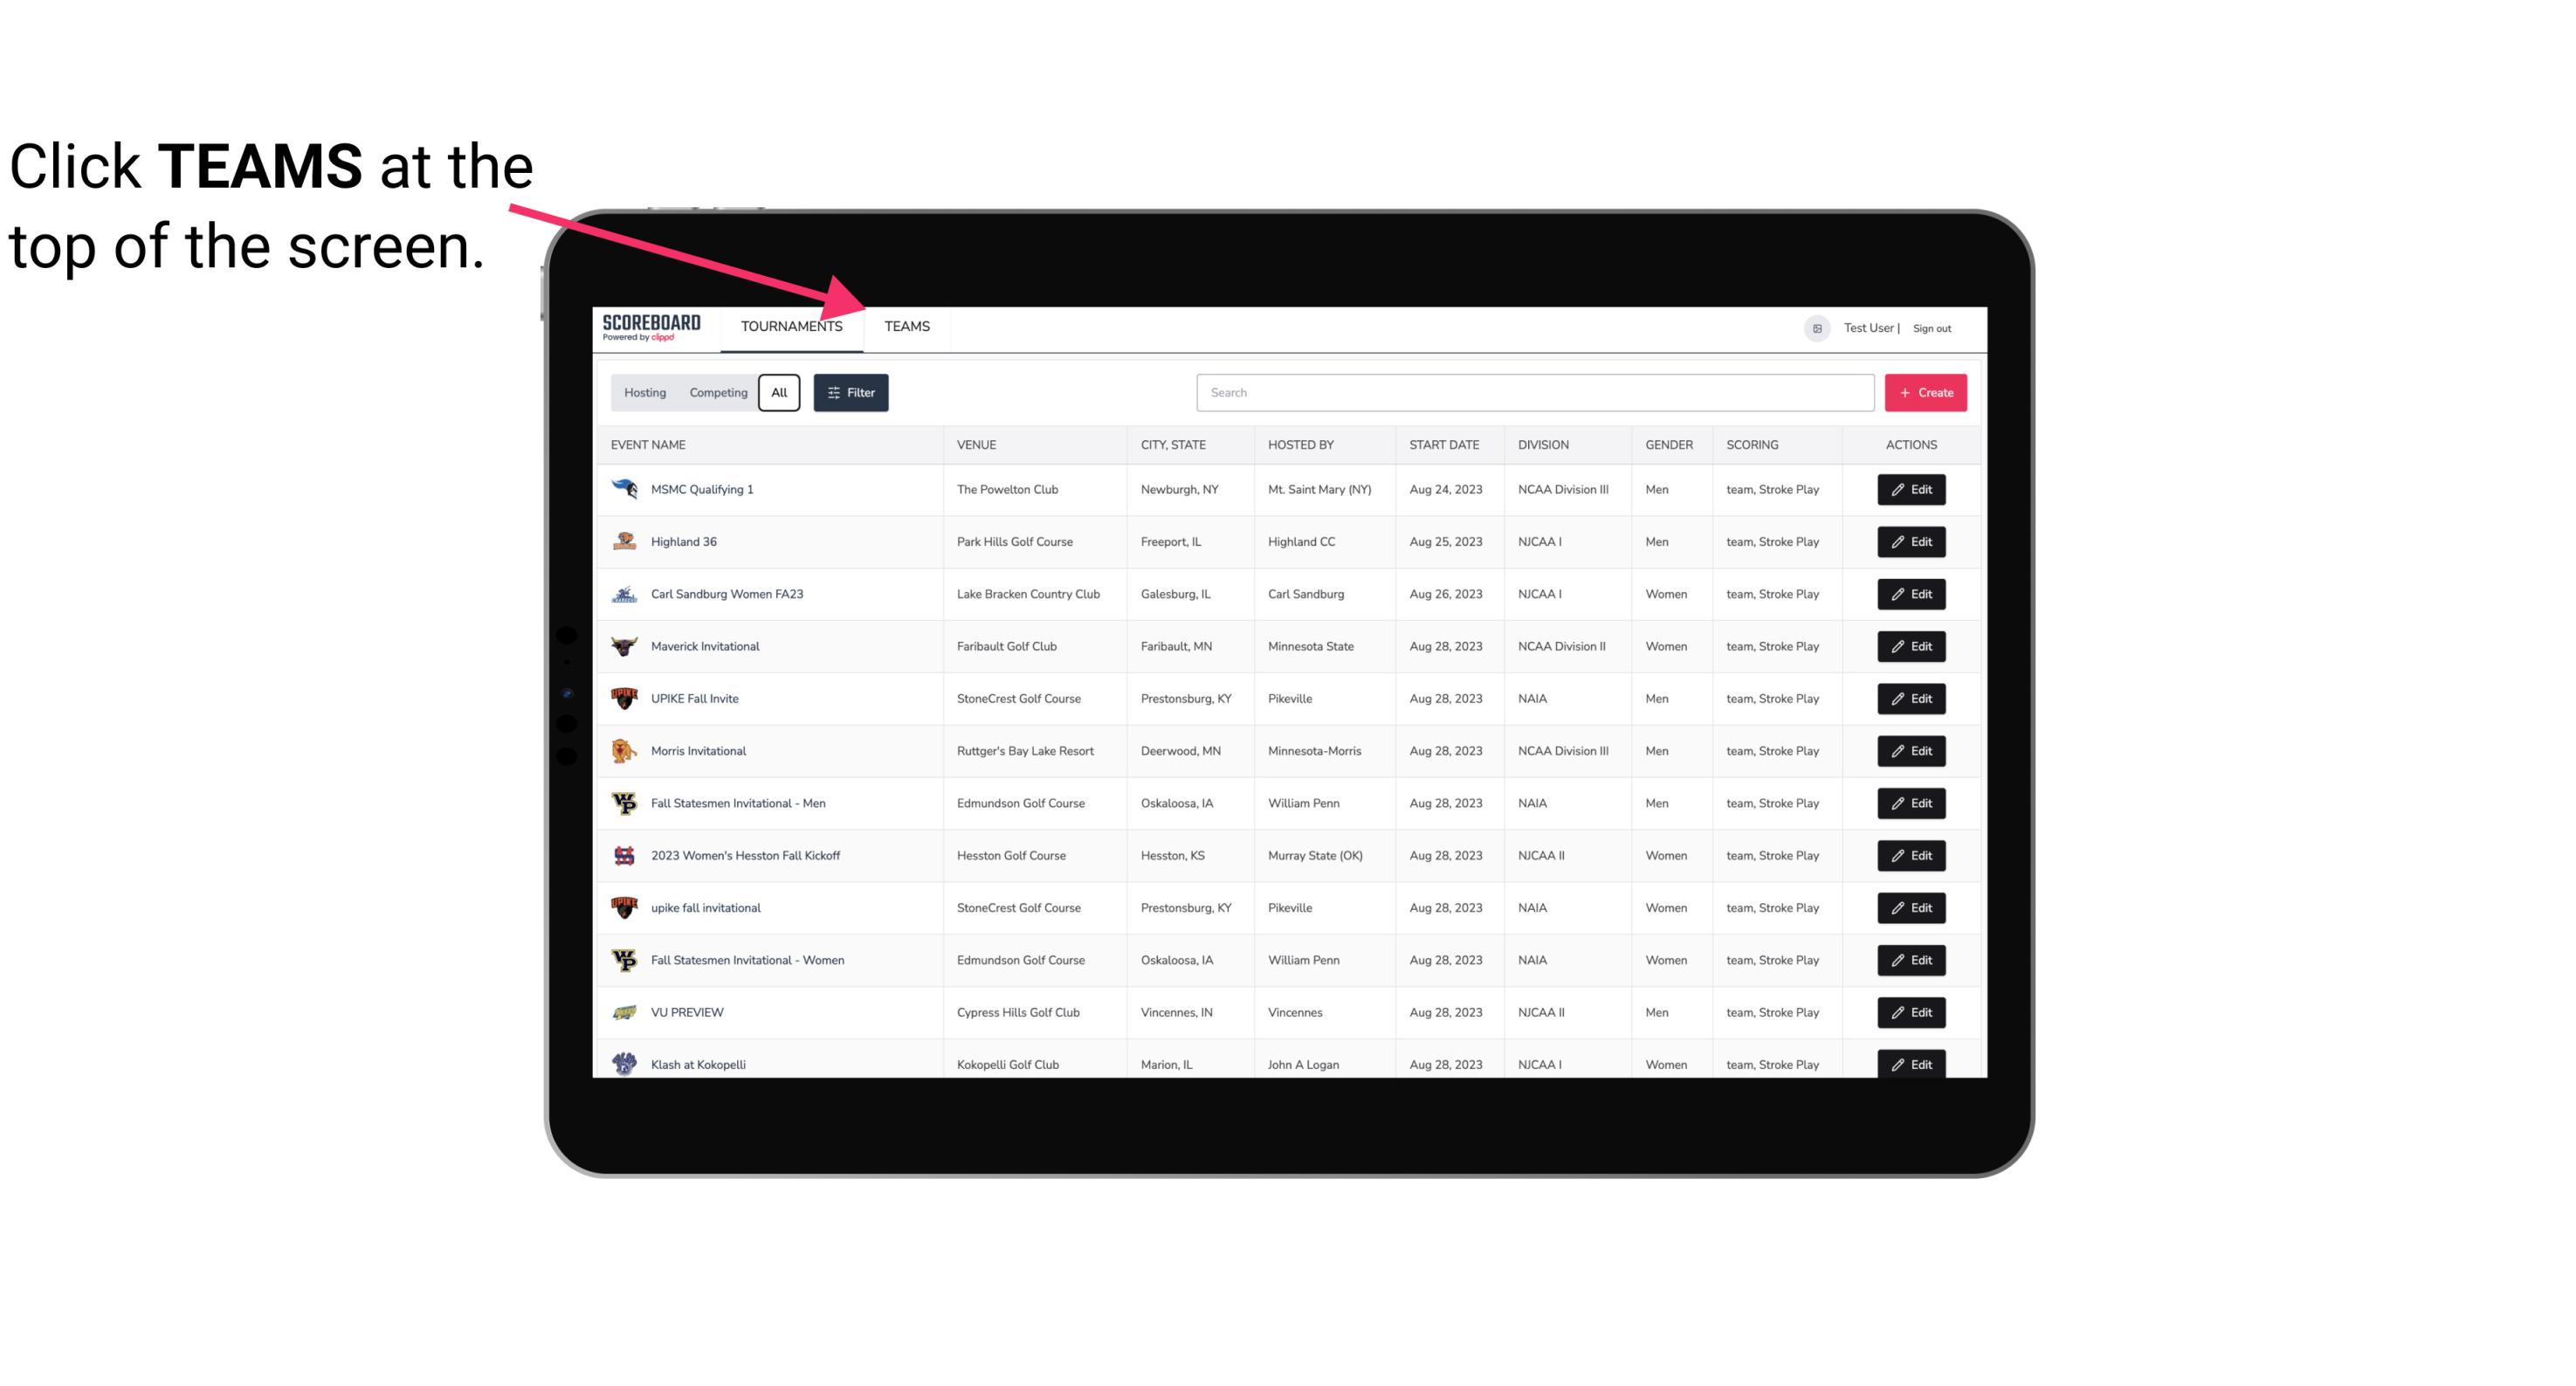Click the Edit icon for VU PREVIEW
Viewport: 2576px width, 1386px height.
coord(1911,1010)
